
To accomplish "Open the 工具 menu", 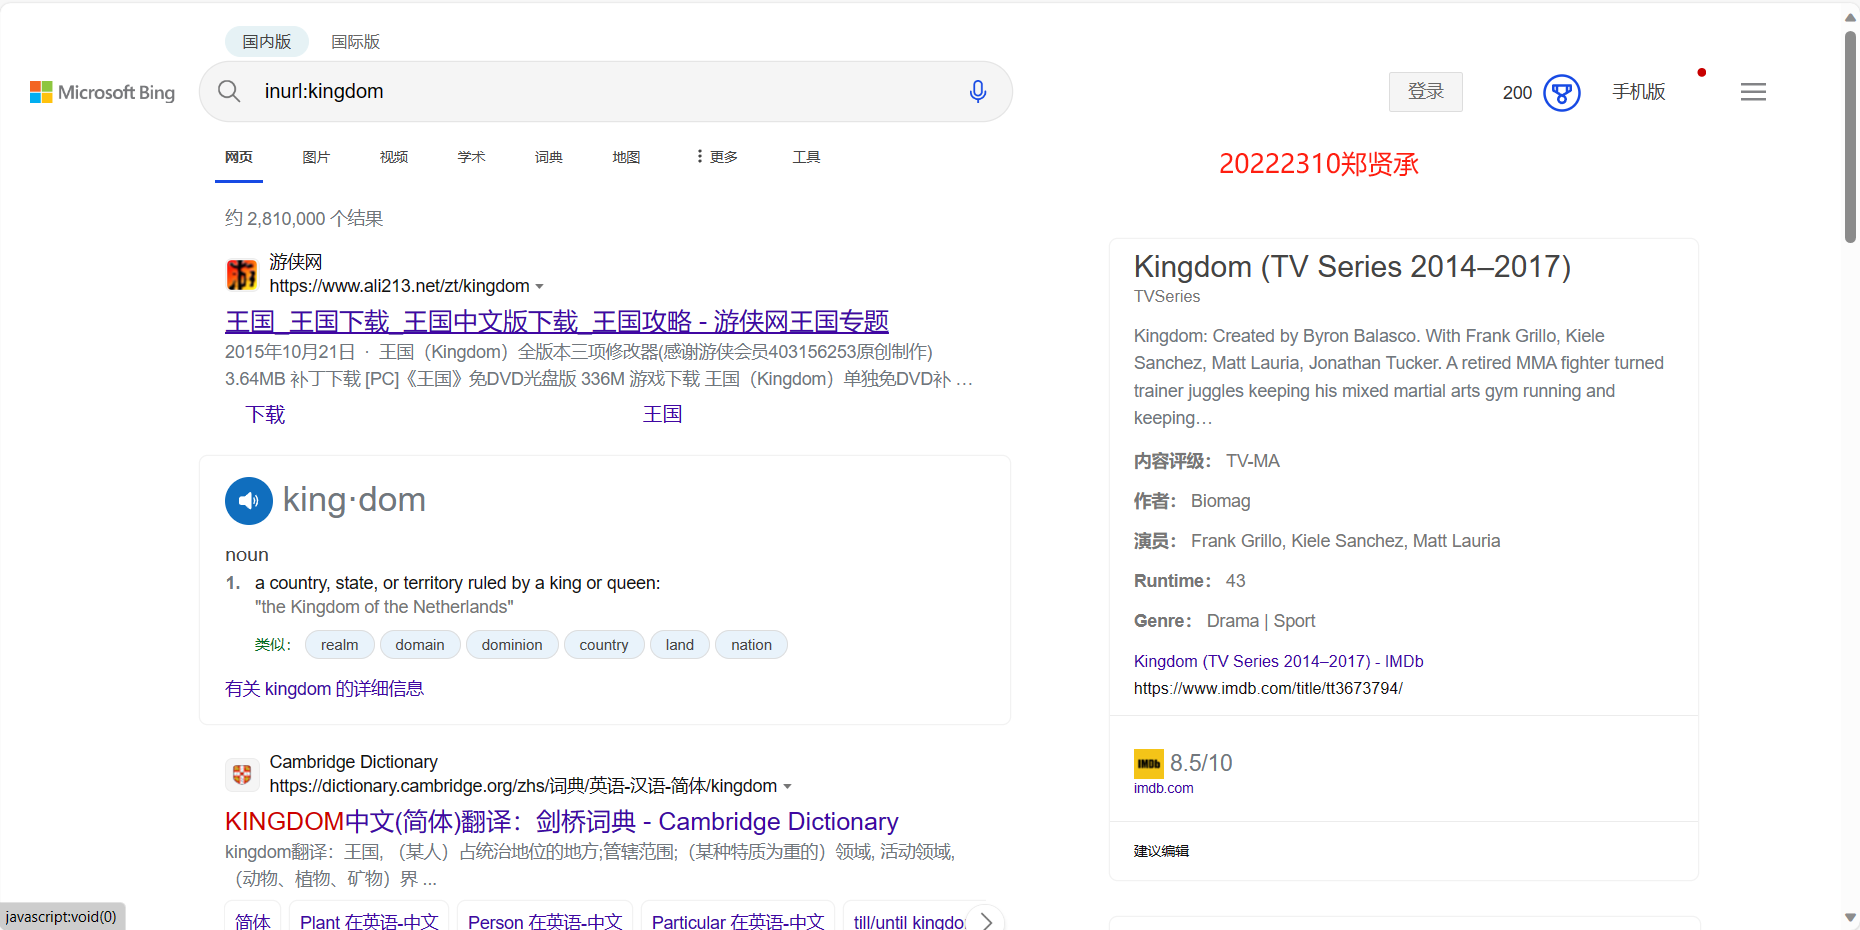I will tap(806, 157).
